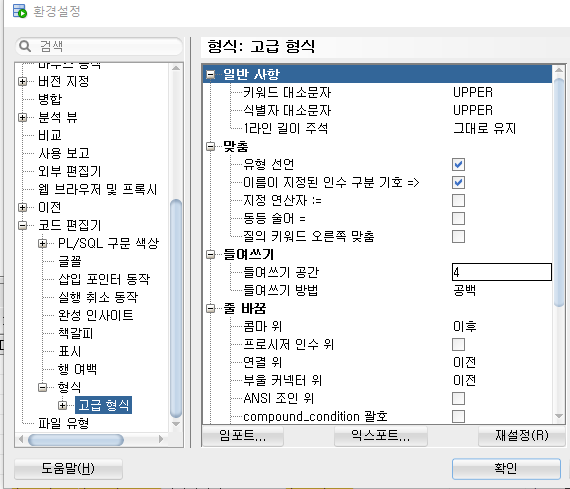Image resolution: width=570 pixels, height=489 pixels.
Task: Collapse the 형식 tree node
Action: [x=43, y=387]
